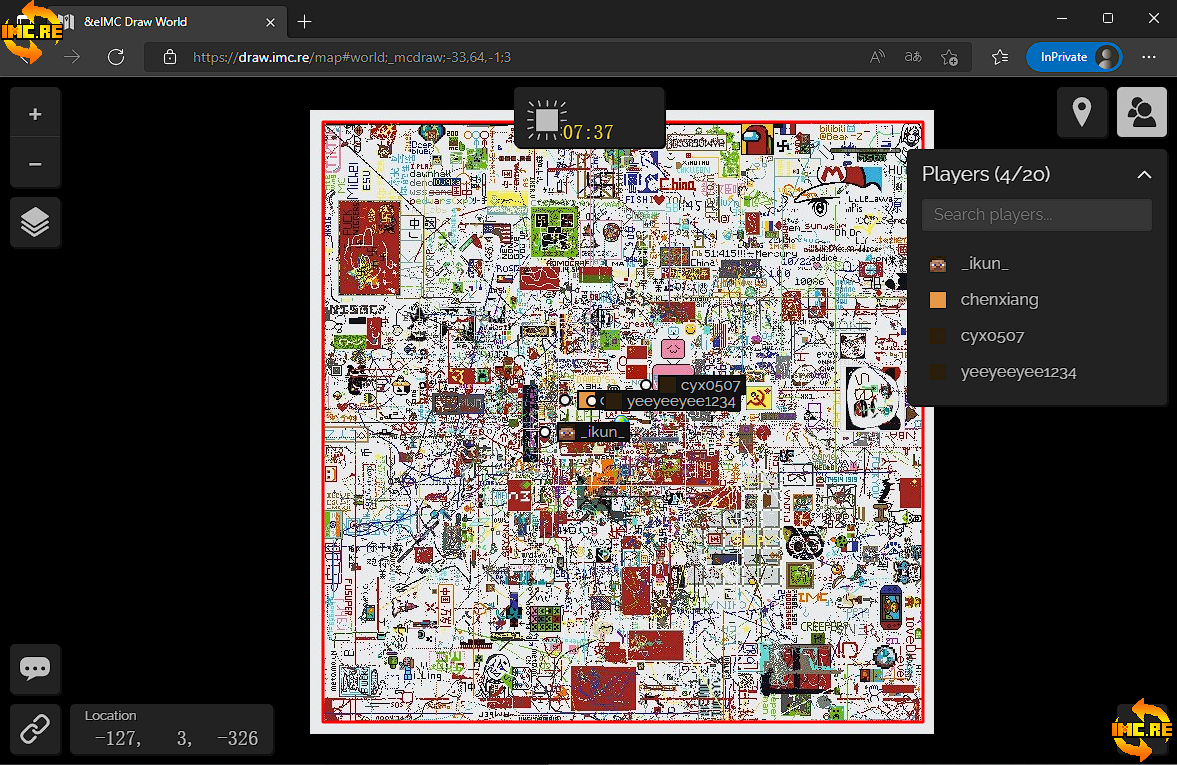
Task: Open the InPrivate profile button
Action: [1073, 57]
